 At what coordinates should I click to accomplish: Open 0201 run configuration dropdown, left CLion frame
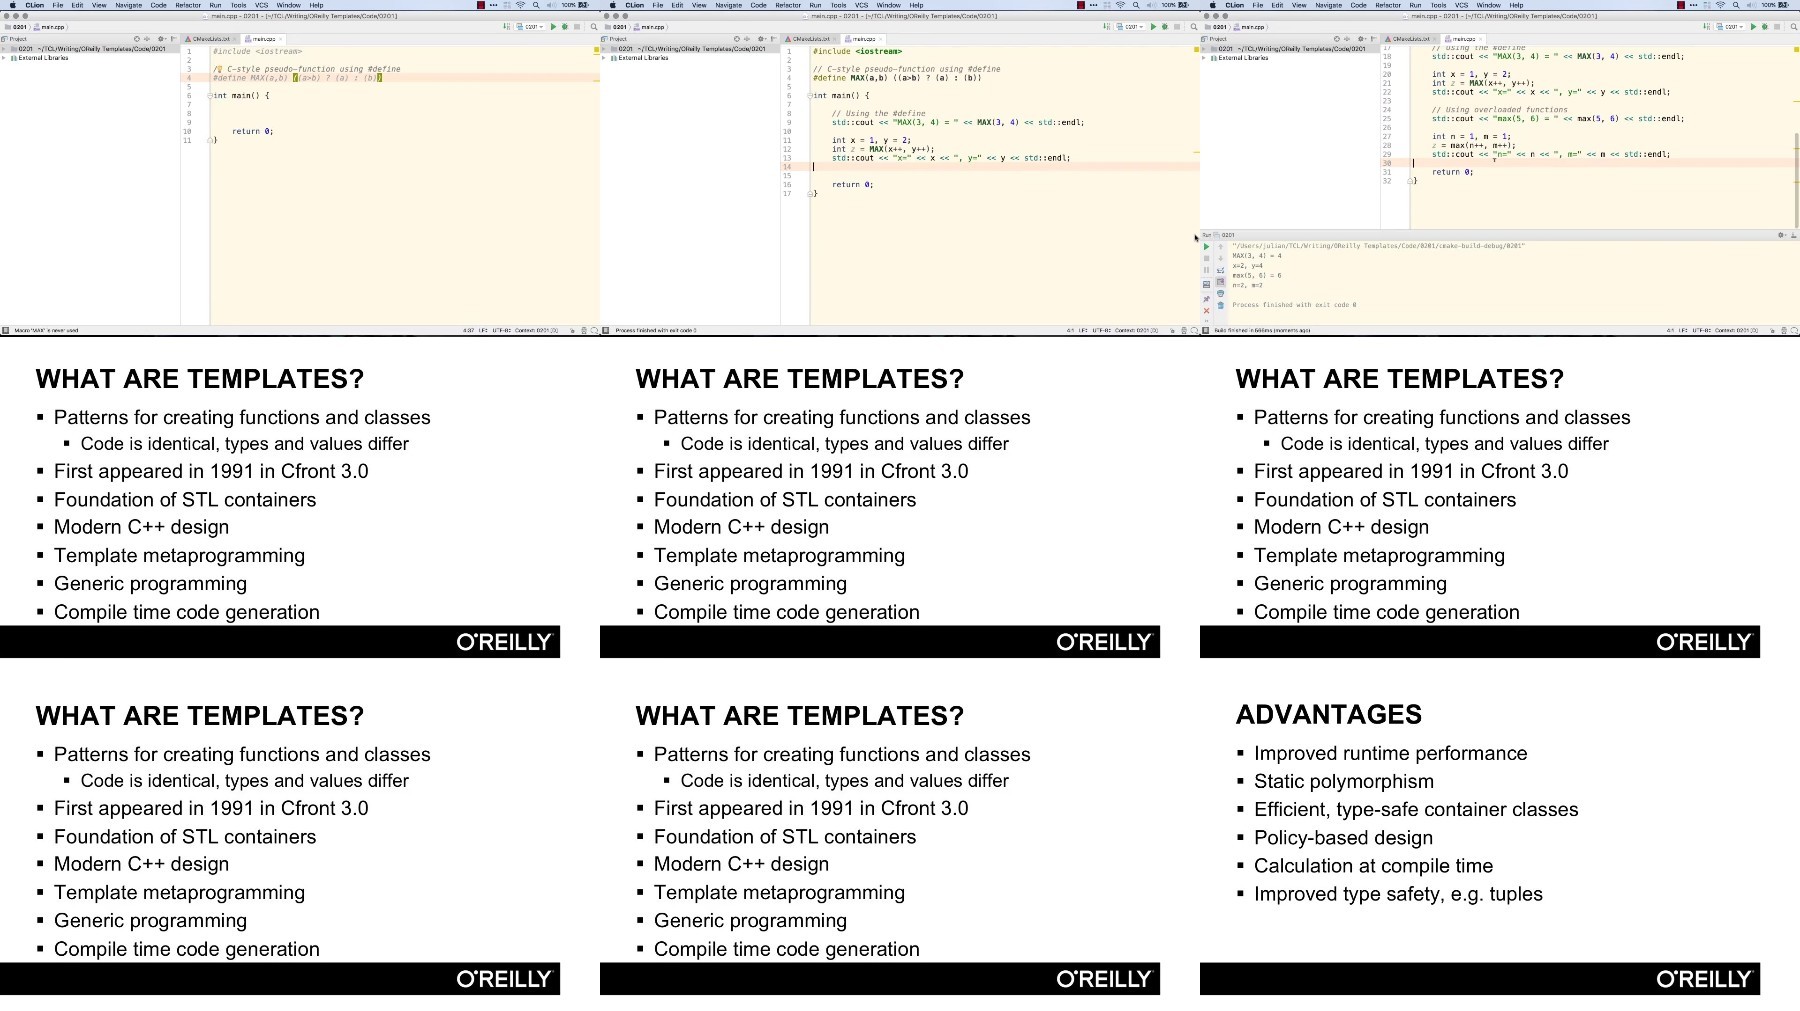(530, 27)
